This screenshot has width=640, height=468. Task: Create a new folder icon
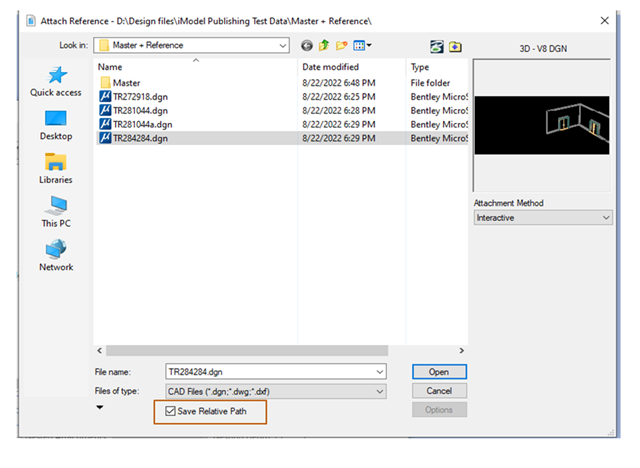(x=341, y=45)
